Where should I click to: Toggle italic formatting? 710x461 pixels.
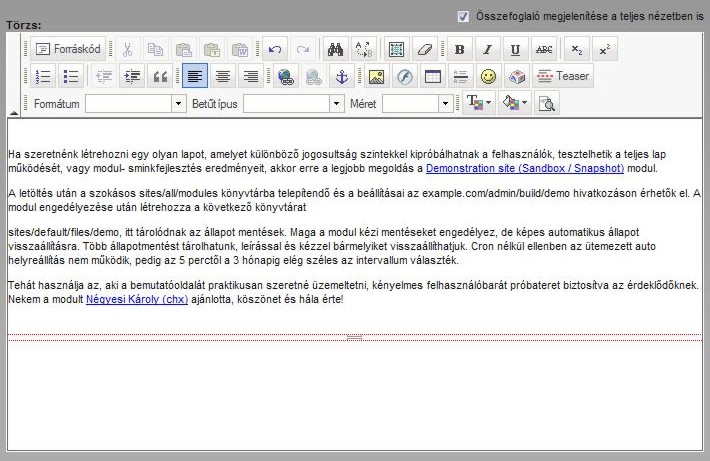[488, 49]
